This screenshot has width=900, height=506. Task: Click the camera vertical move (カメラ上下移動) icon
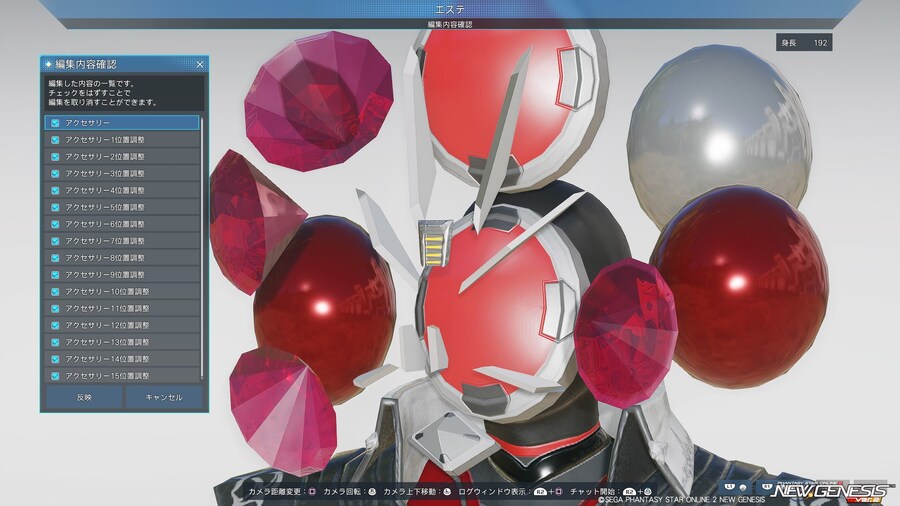coord(447,492)
